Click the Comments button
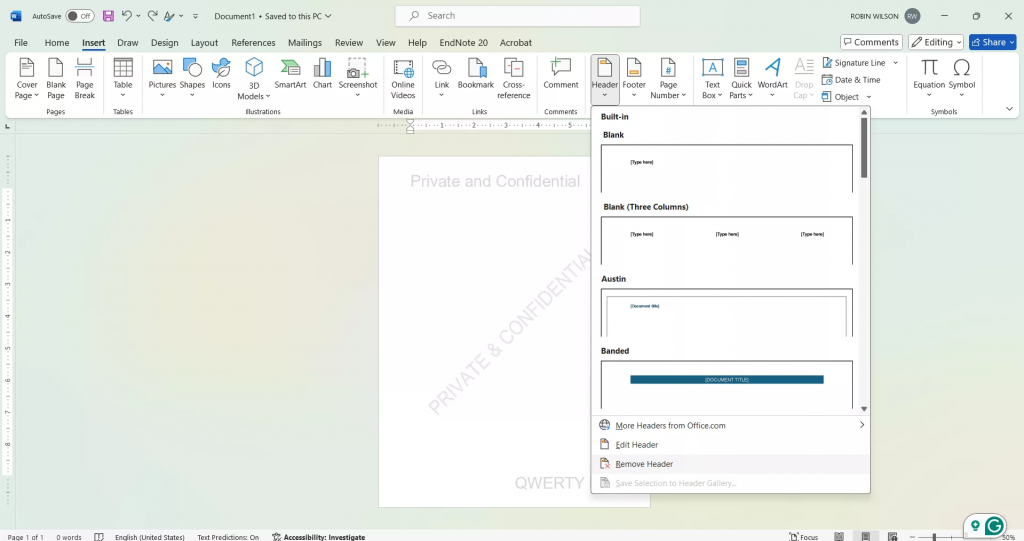This screenshot has width=1024, height=541. tap(871, 42)
